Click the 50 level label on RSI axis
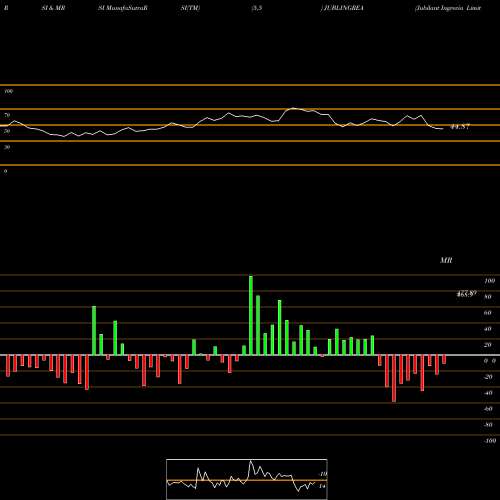 click(x=7, y=131)
